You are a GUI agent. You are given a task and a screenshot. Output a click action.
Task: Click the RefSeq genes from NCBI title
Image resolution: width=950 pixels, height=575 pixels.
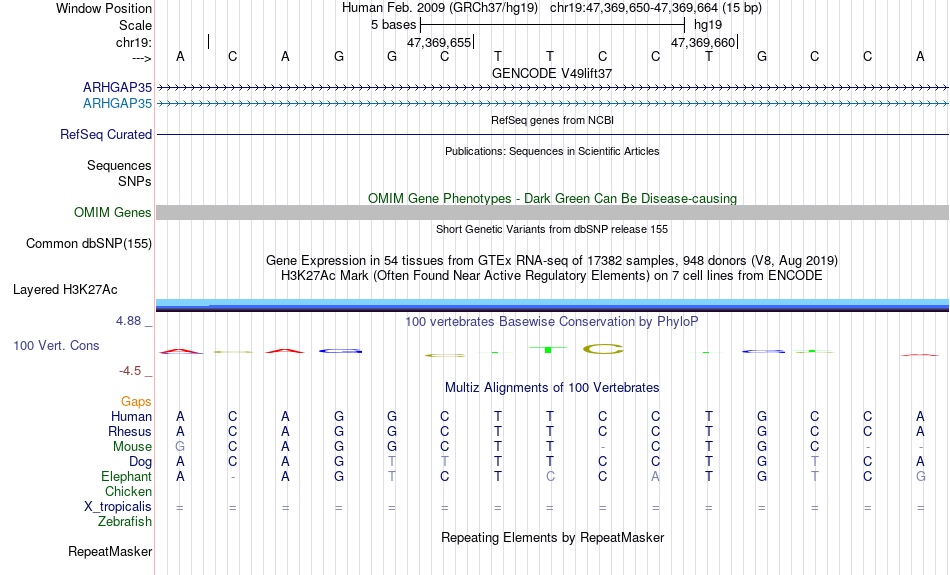click(x=553, y=120)
